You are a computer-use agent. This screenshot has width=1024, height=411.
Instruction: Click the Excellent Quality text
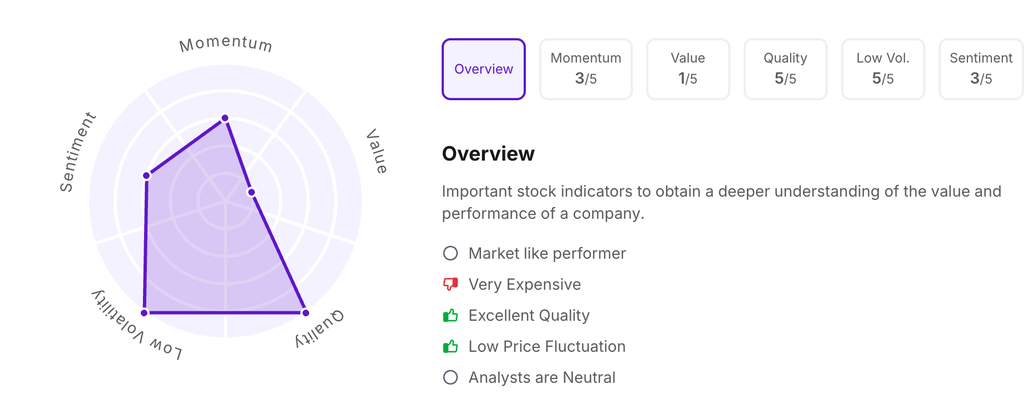coord(528,316)
